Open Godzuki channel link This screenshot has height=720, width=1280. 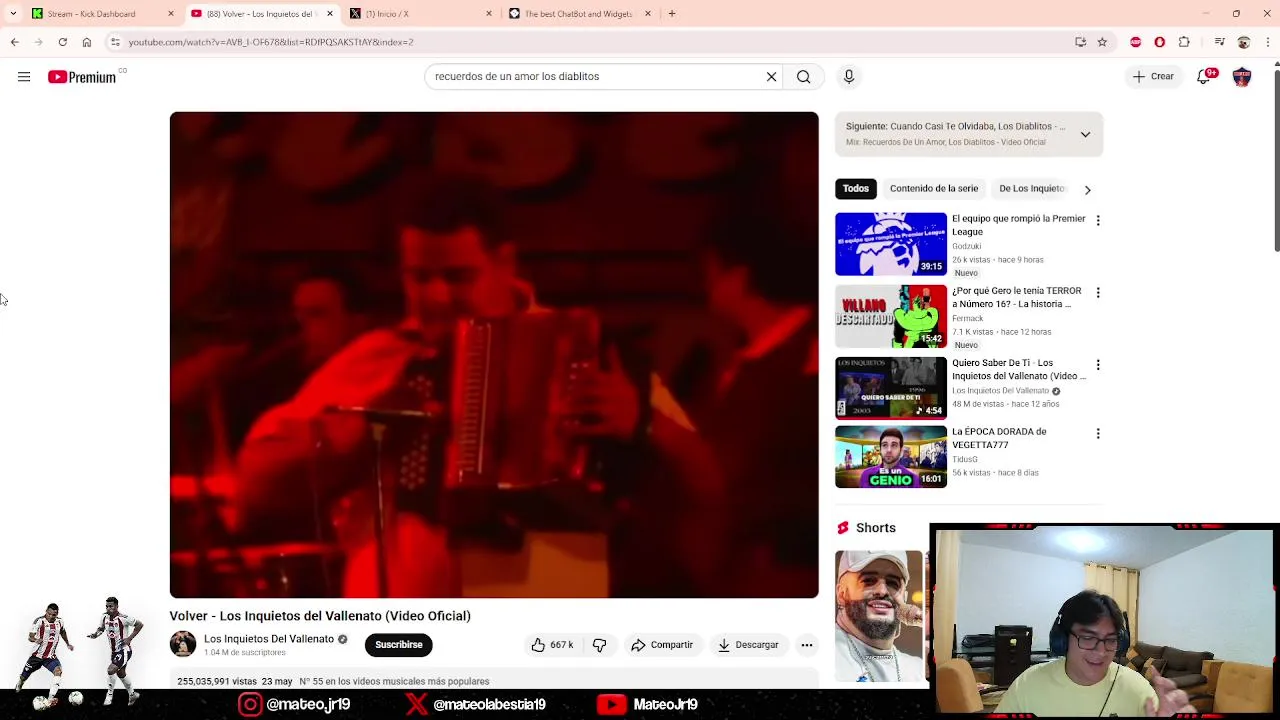966,246
